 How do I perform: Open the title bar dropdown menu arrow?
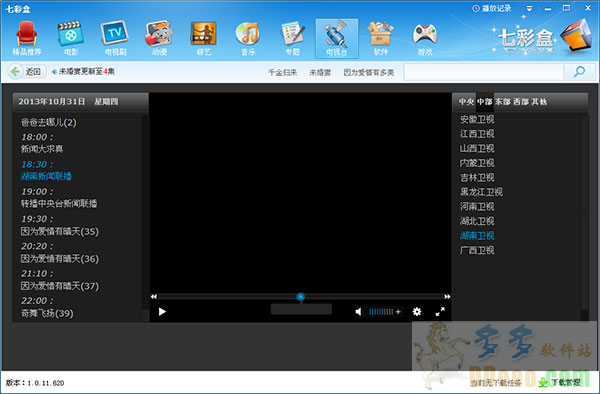pos(529,8)
